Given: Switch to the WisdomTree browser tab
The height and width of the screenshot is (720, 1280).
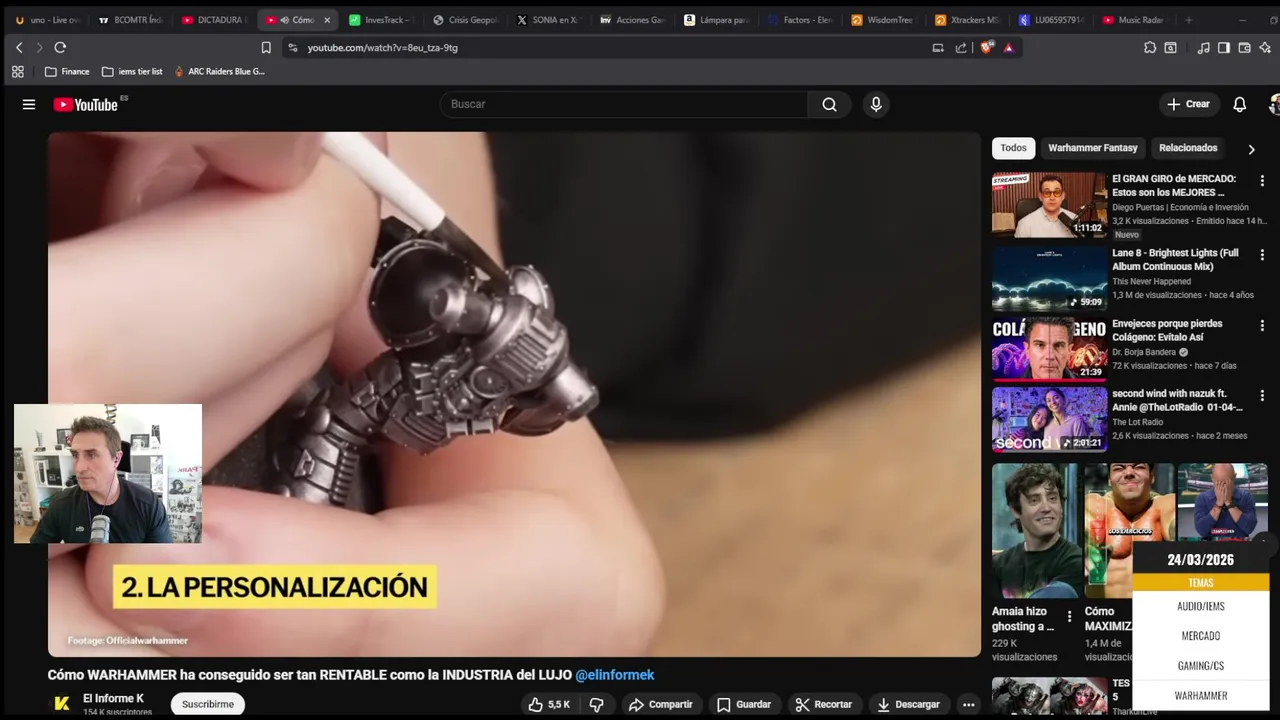Looking at the screenshot, I should point(883,20).
